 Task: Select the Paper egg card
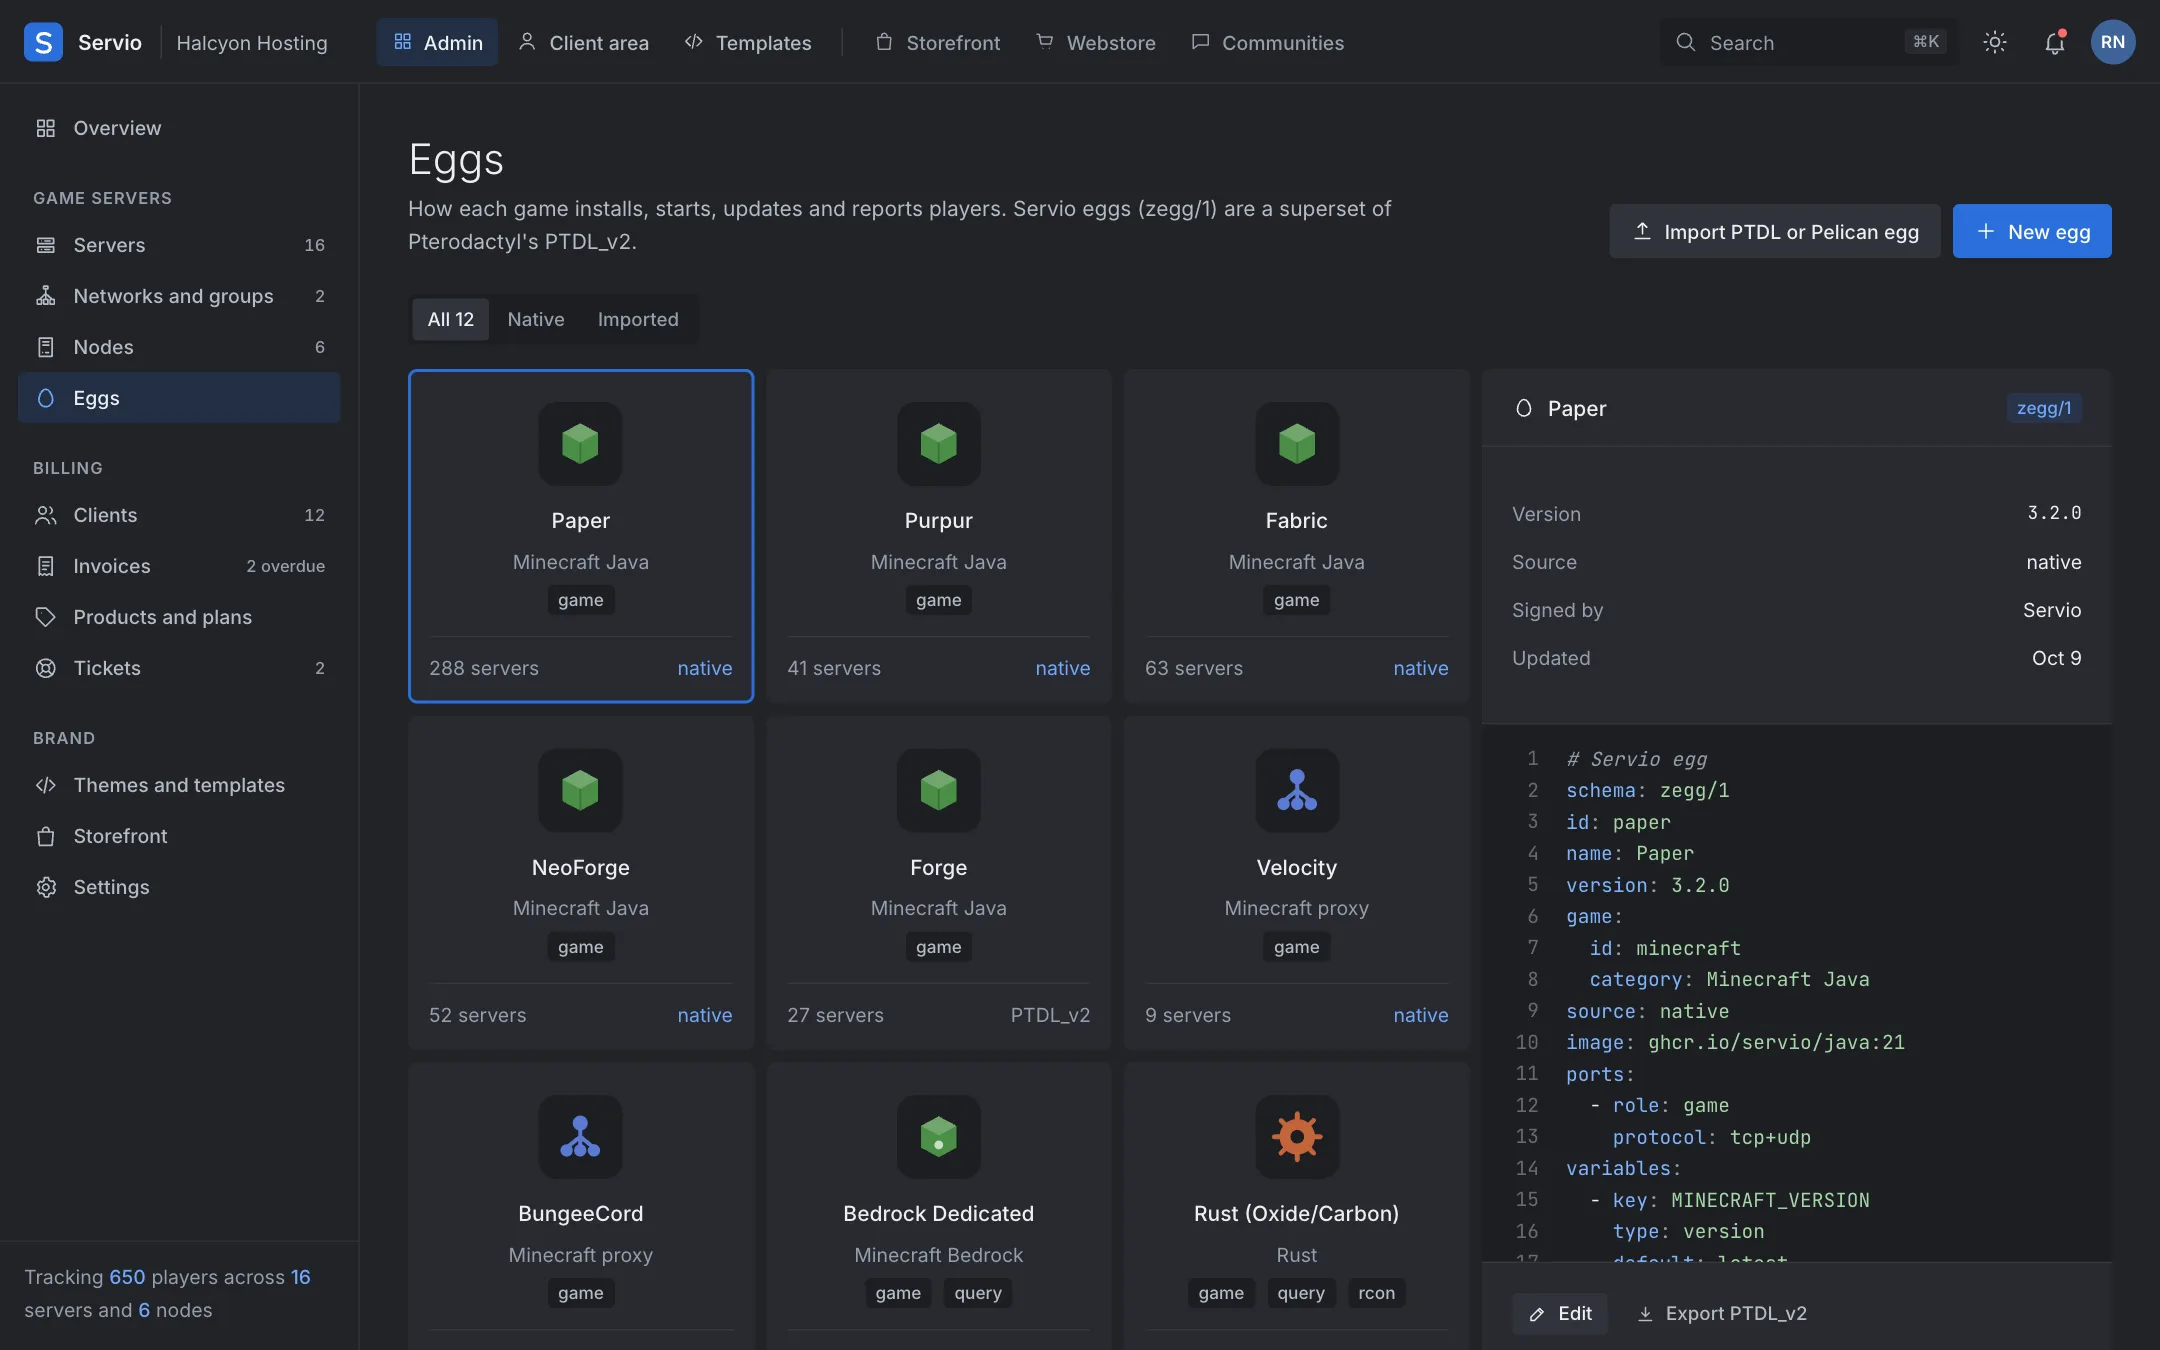click(581, 536)
